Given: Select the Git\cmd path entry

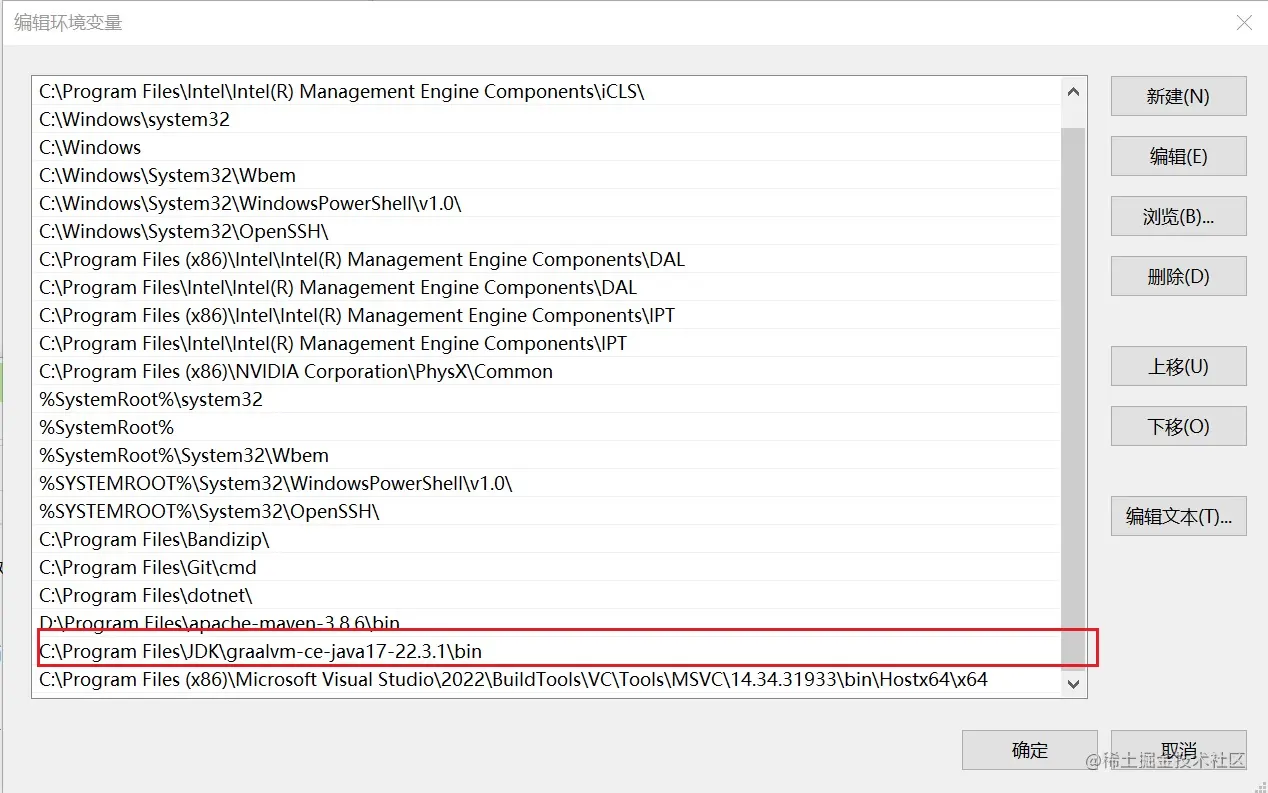Looking at the screenshot, I should [x=548, y=567].
